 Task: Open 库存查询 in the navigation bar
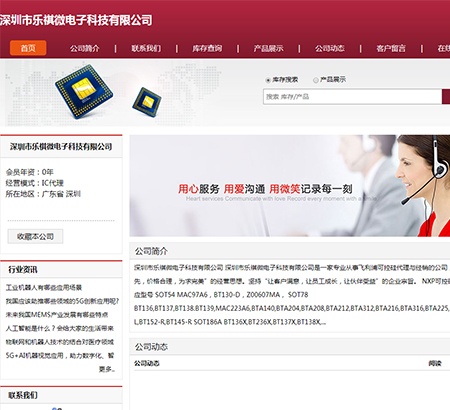pos(207,49)
